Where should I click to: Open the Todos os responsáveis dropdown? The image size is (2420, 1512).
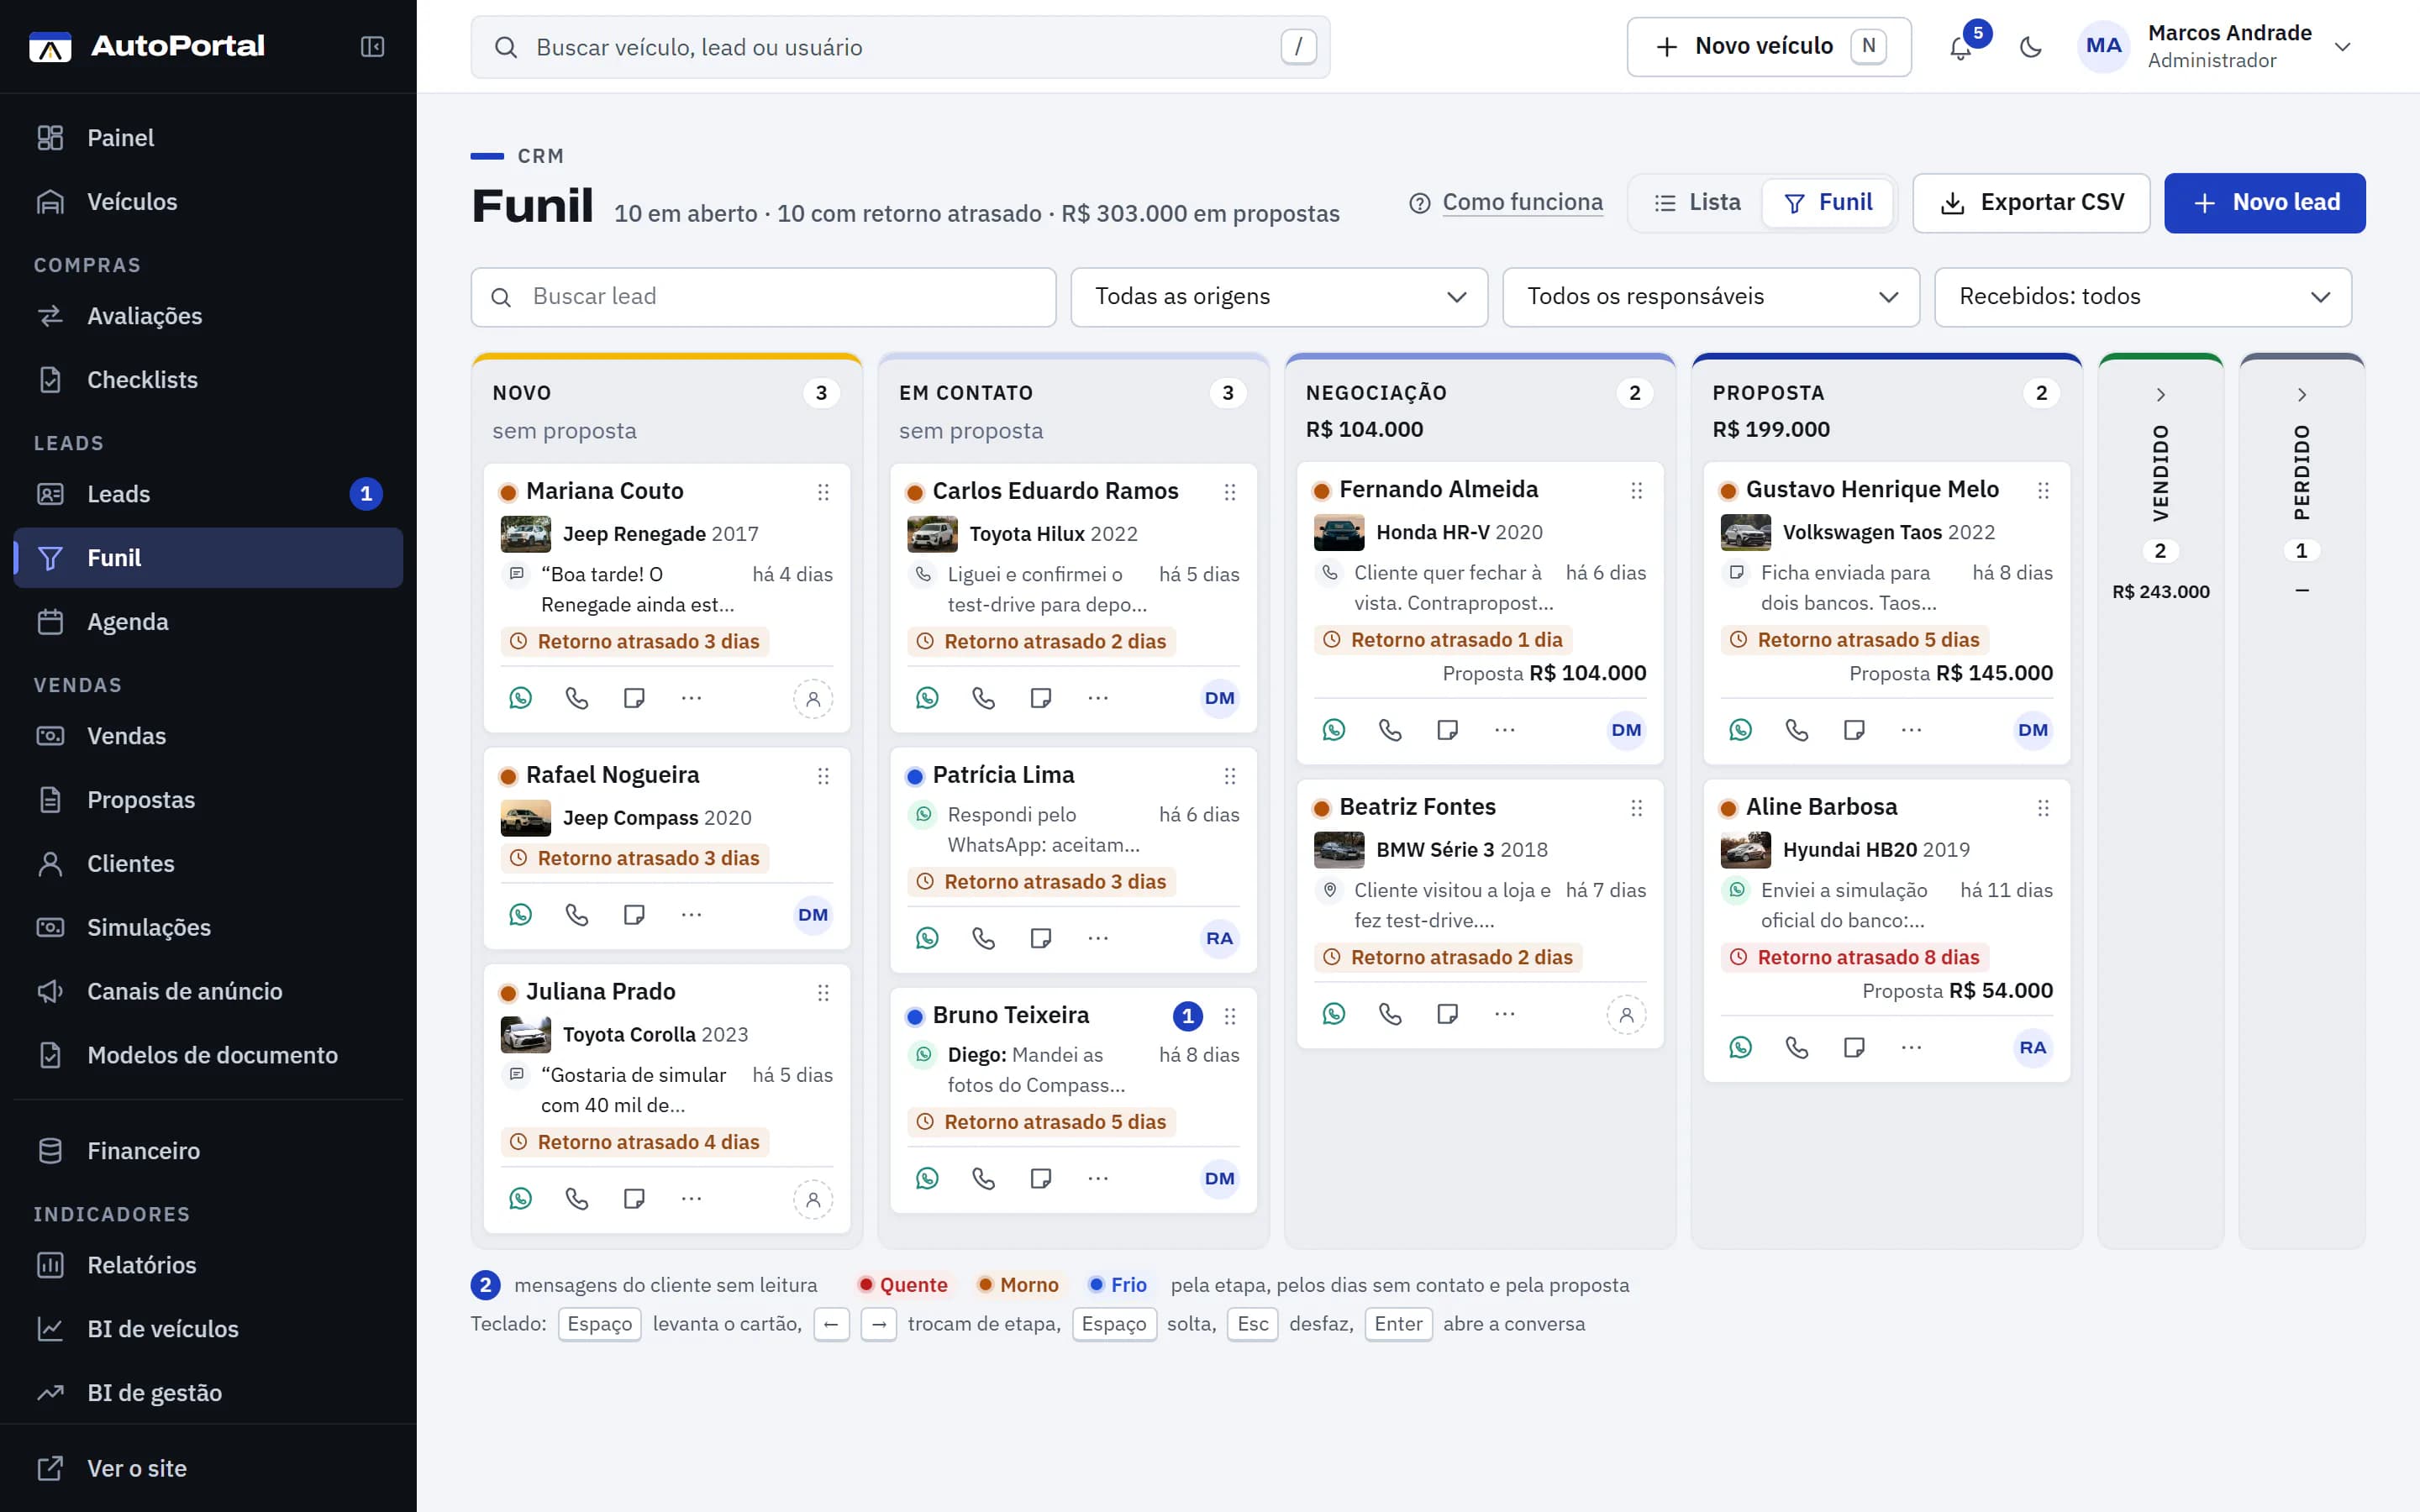coord(1711,297)
